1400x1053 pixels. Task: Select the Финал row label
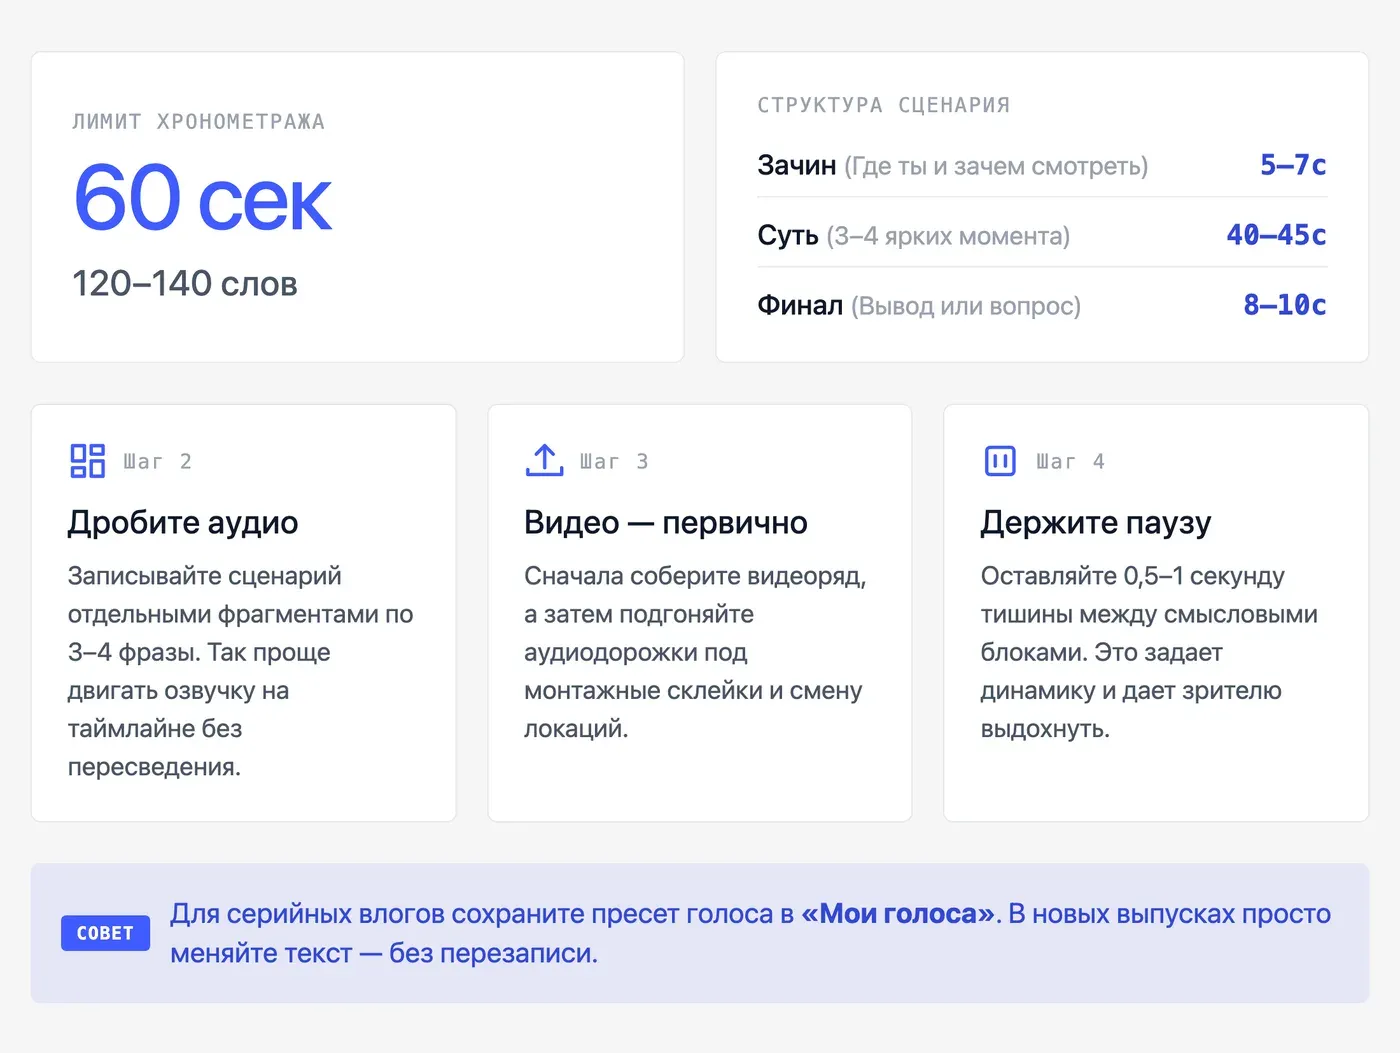800,305
